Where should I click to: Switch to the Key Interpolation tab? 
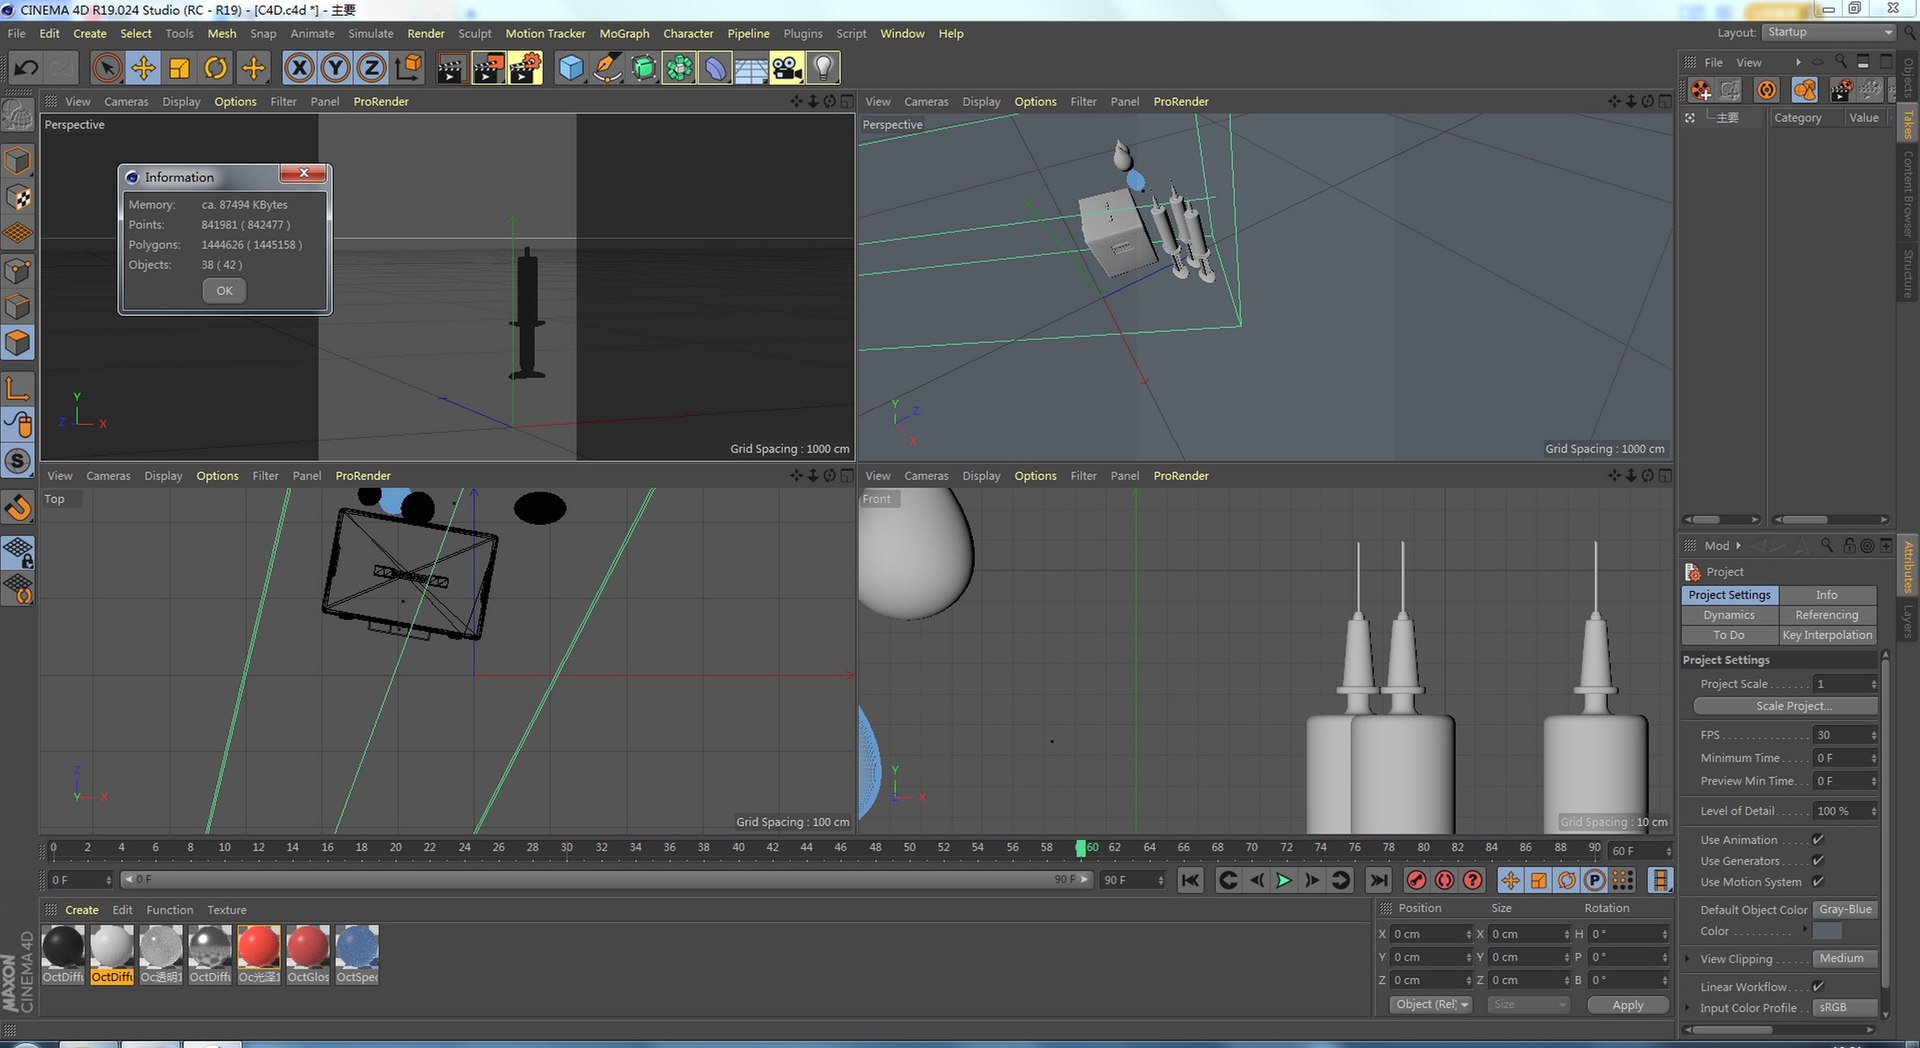[x=1827, y=635]
